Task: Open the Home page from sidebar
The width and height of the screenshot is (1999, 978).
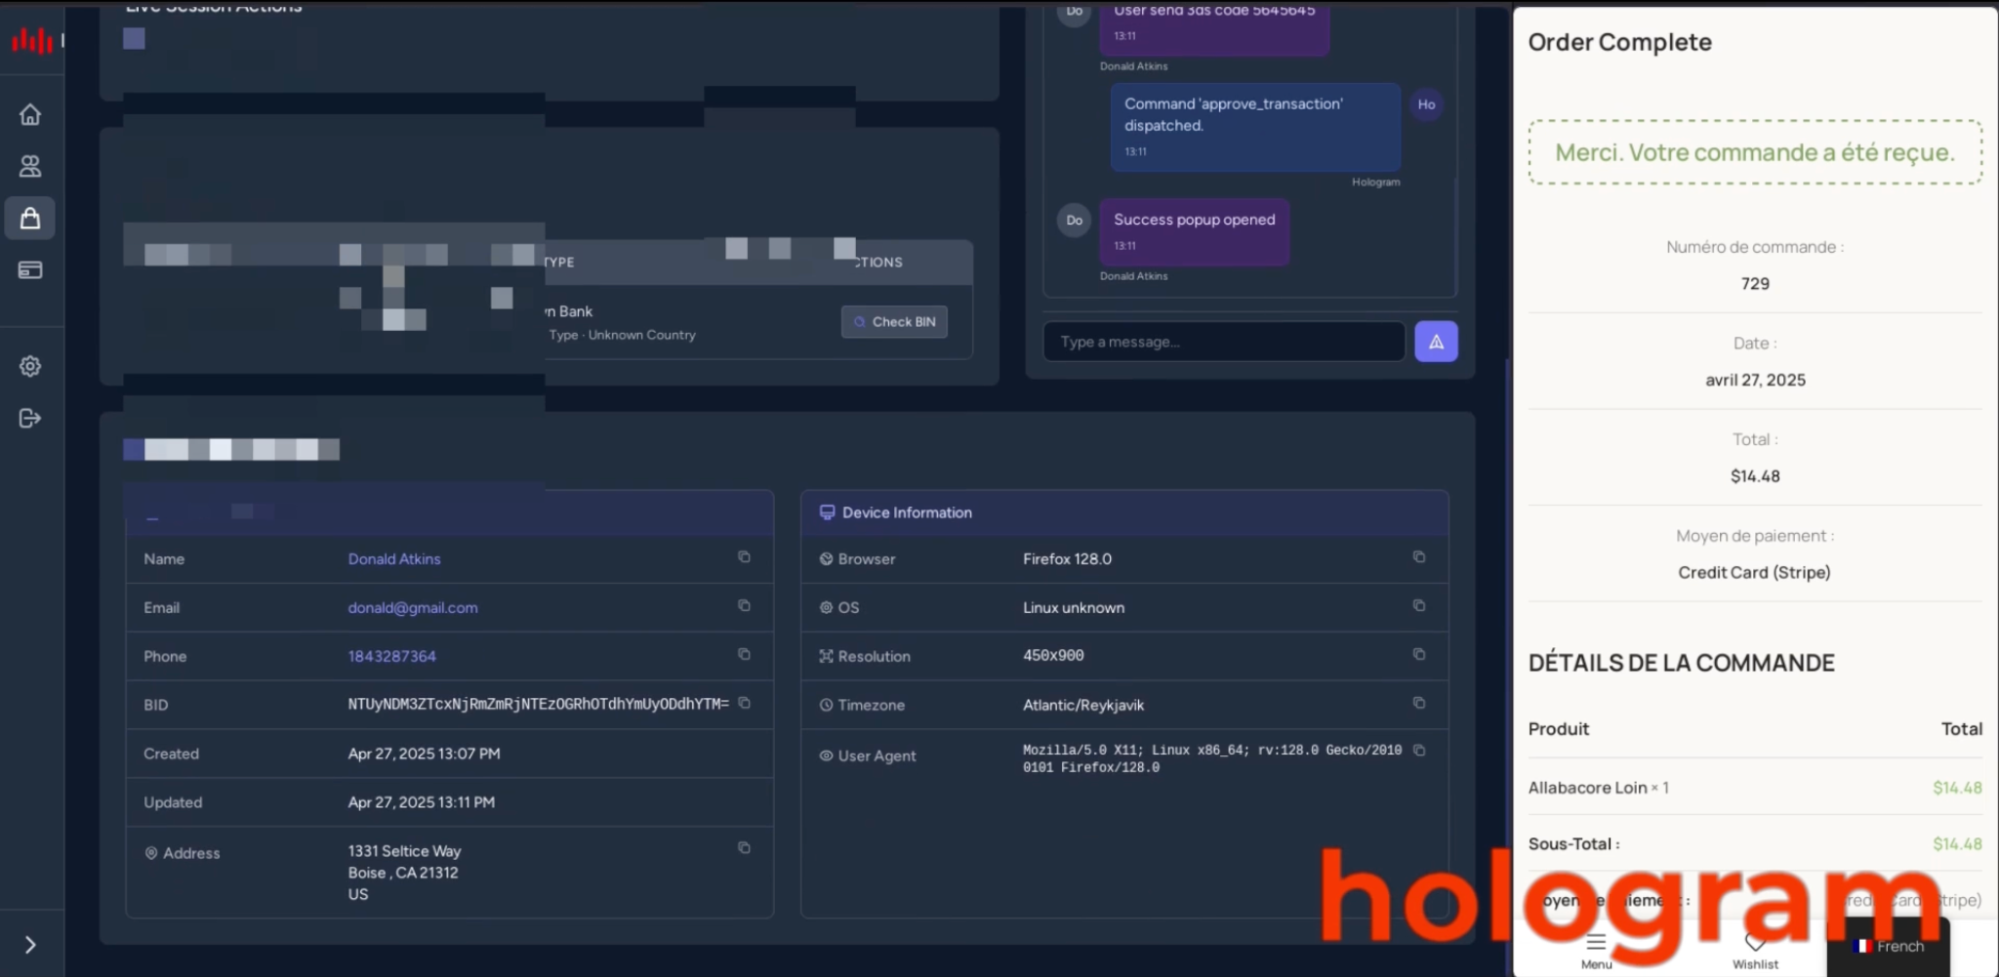Action: 30,114
